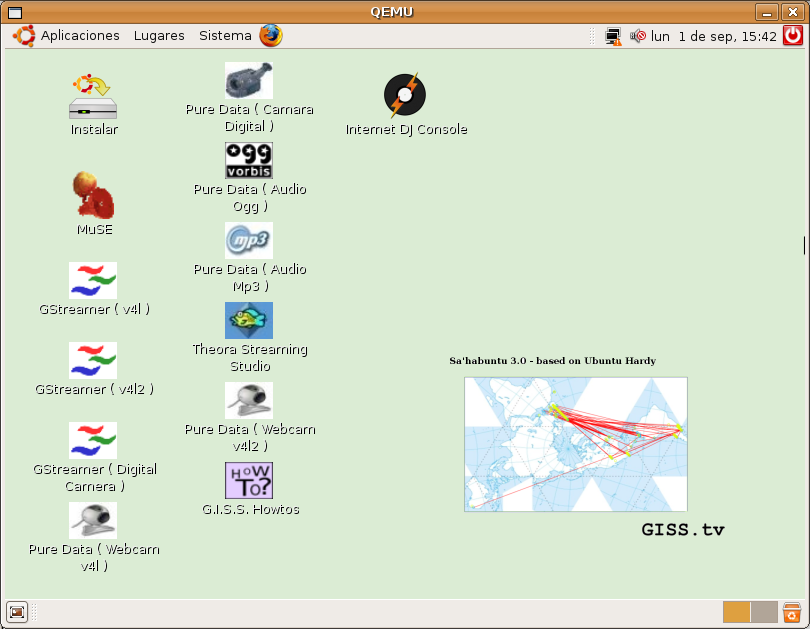Minimize the QEMU window
The image size is (810, 629).
(767, 12)
